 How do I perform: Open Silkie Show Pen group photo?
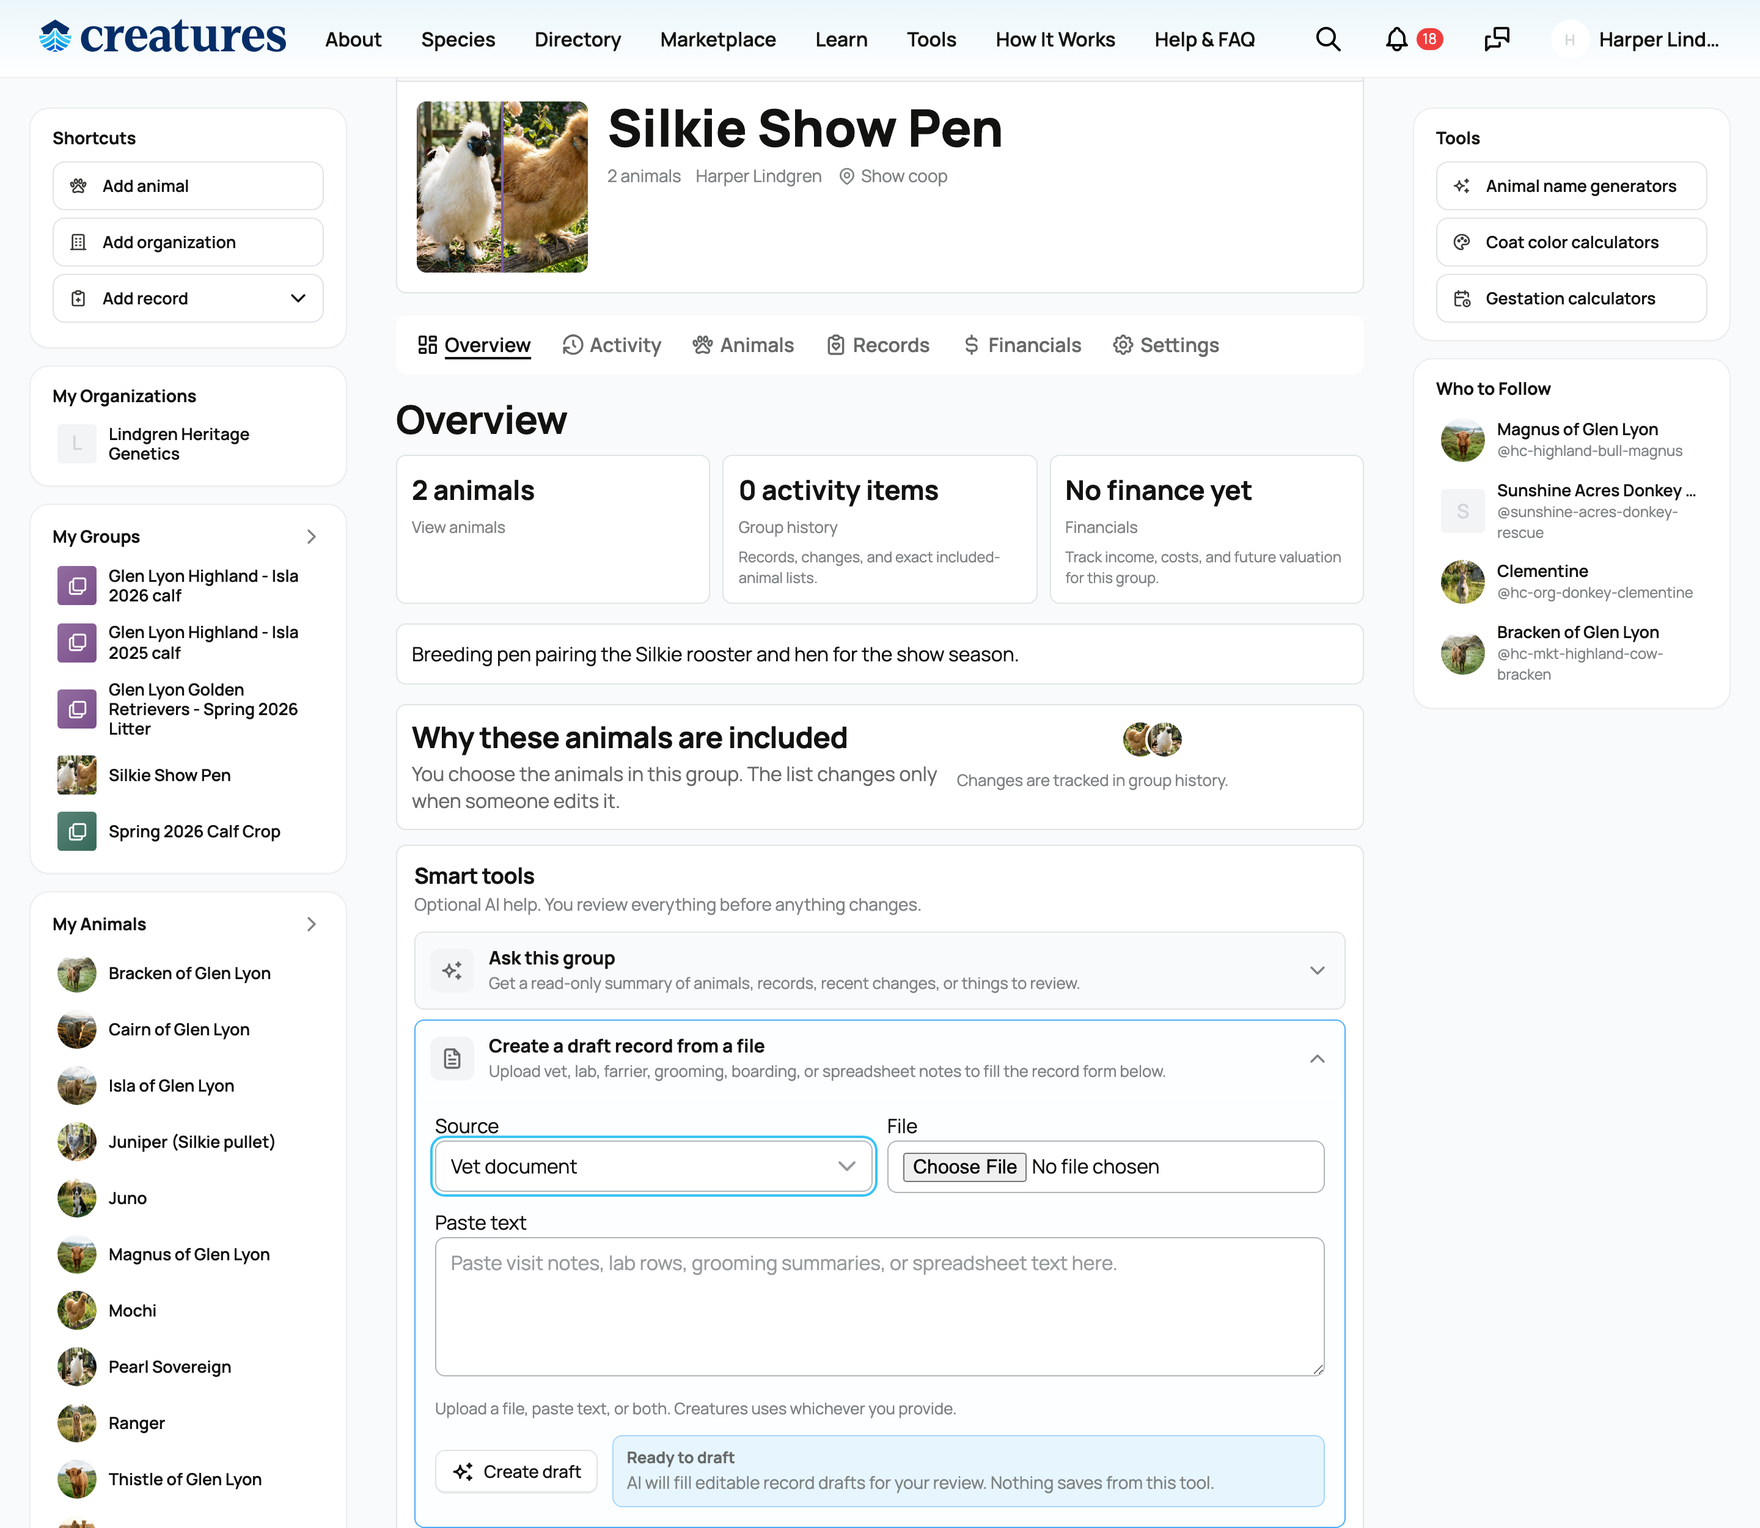pos(502,186)
